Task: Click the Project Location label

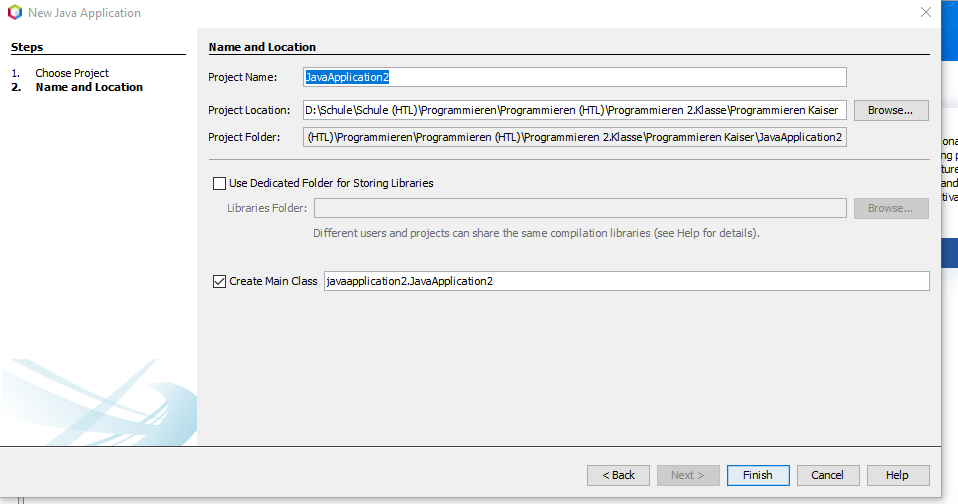Action: click(249, 110)
